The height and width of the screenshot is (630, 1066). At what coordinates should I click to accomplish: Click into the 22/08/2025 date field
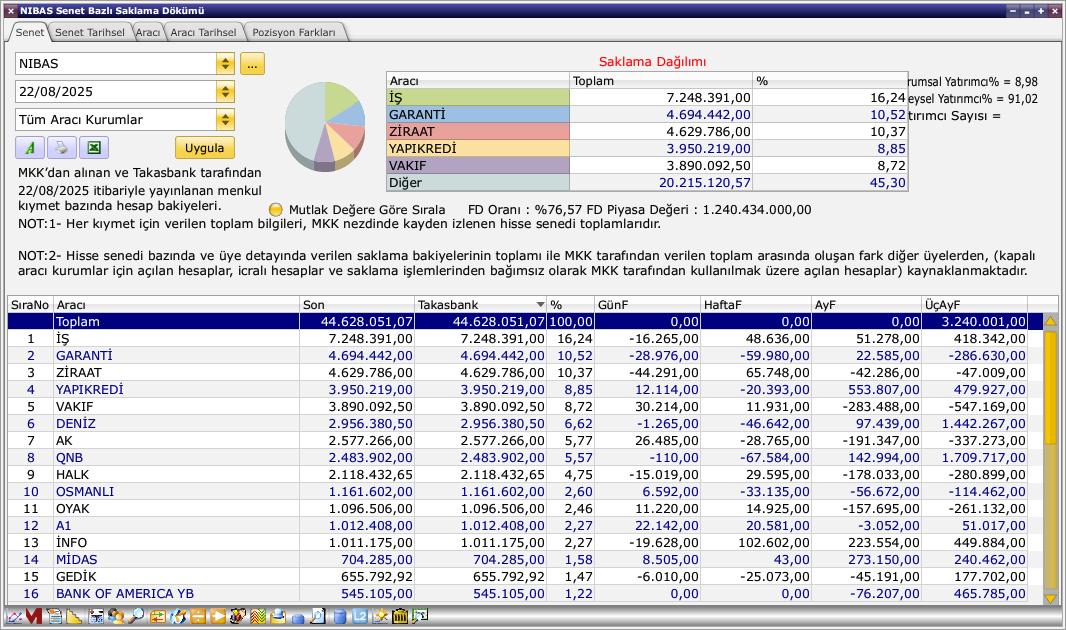click(116, 92)
